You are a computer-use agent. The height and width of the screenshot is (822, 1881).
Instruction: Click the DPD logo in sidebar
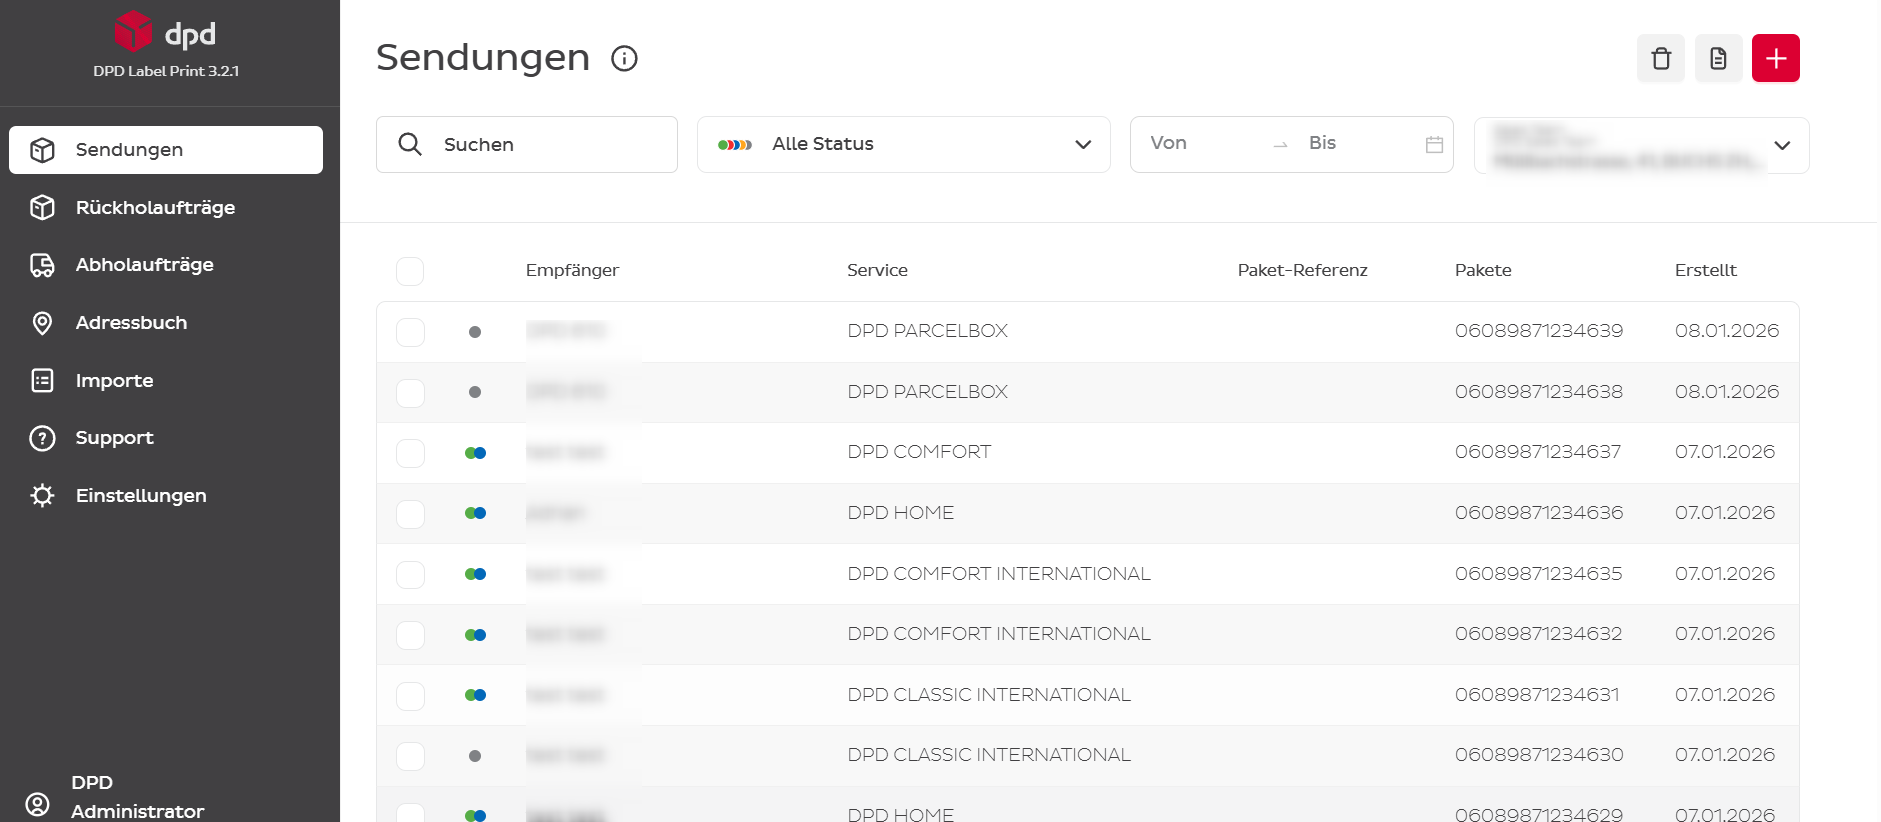165,32
